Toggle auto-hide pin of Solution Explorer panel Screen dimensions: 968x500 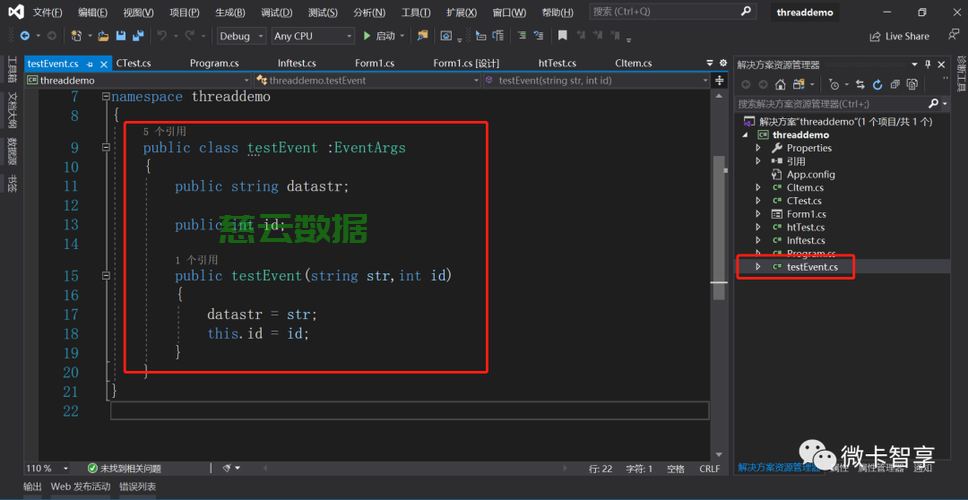[x=927, y=64]
